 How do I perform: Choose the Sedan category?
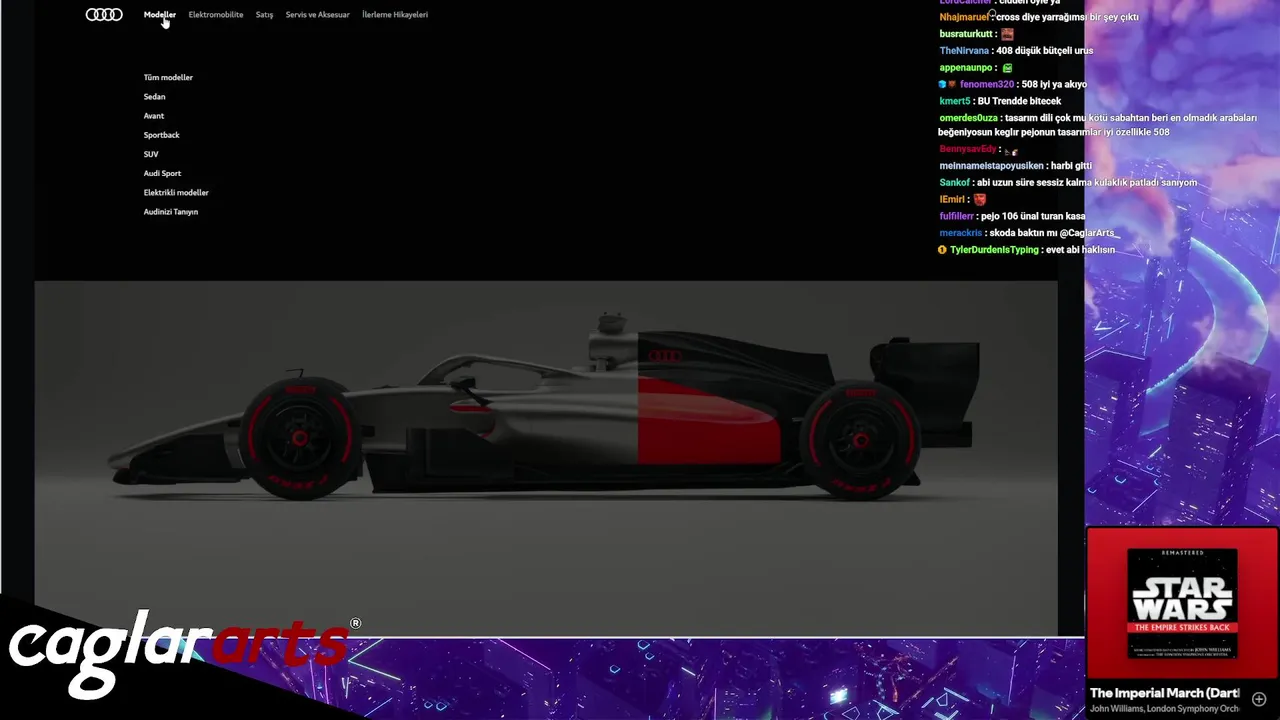[154, 96]
